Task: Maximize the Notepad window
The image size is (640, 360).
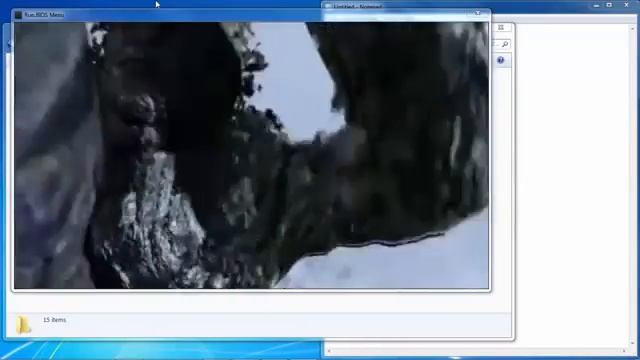Action: point(609,5)
